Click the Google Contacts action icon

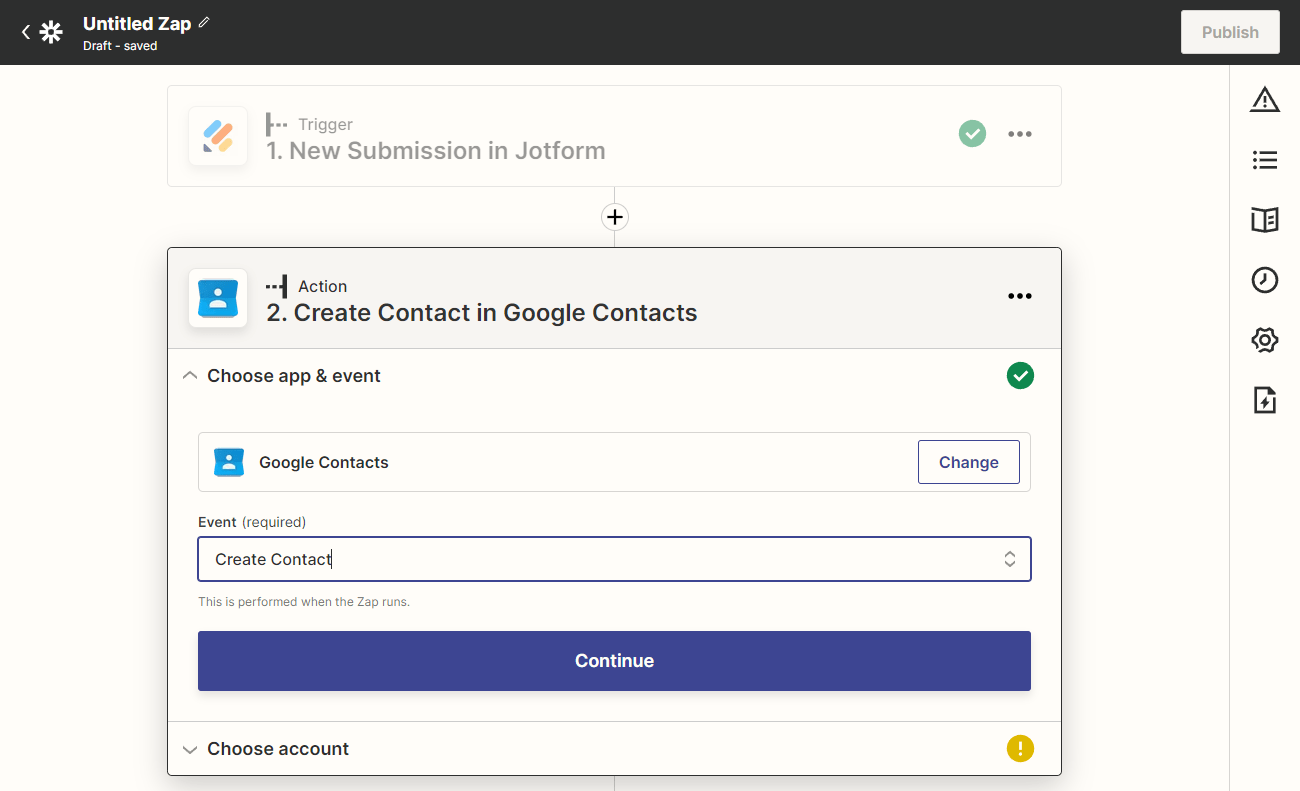pos(218,298)
